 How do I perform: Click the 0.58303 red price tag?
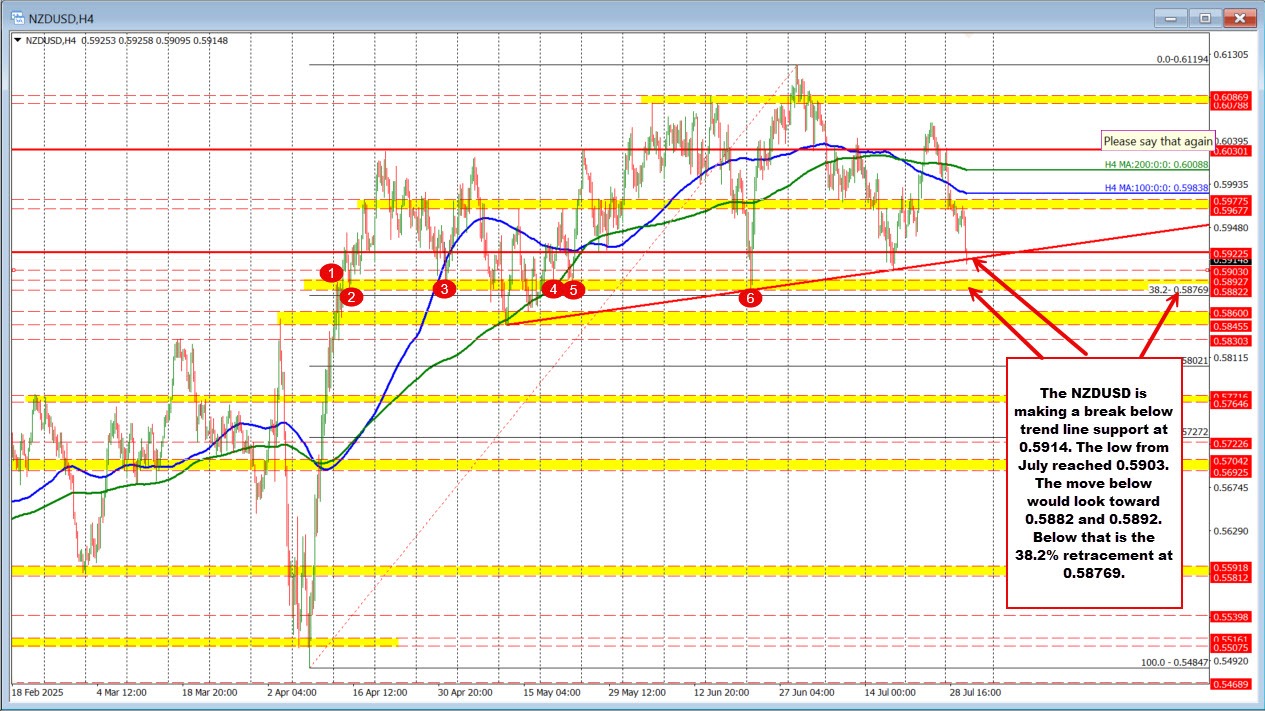click(1230, 341)
